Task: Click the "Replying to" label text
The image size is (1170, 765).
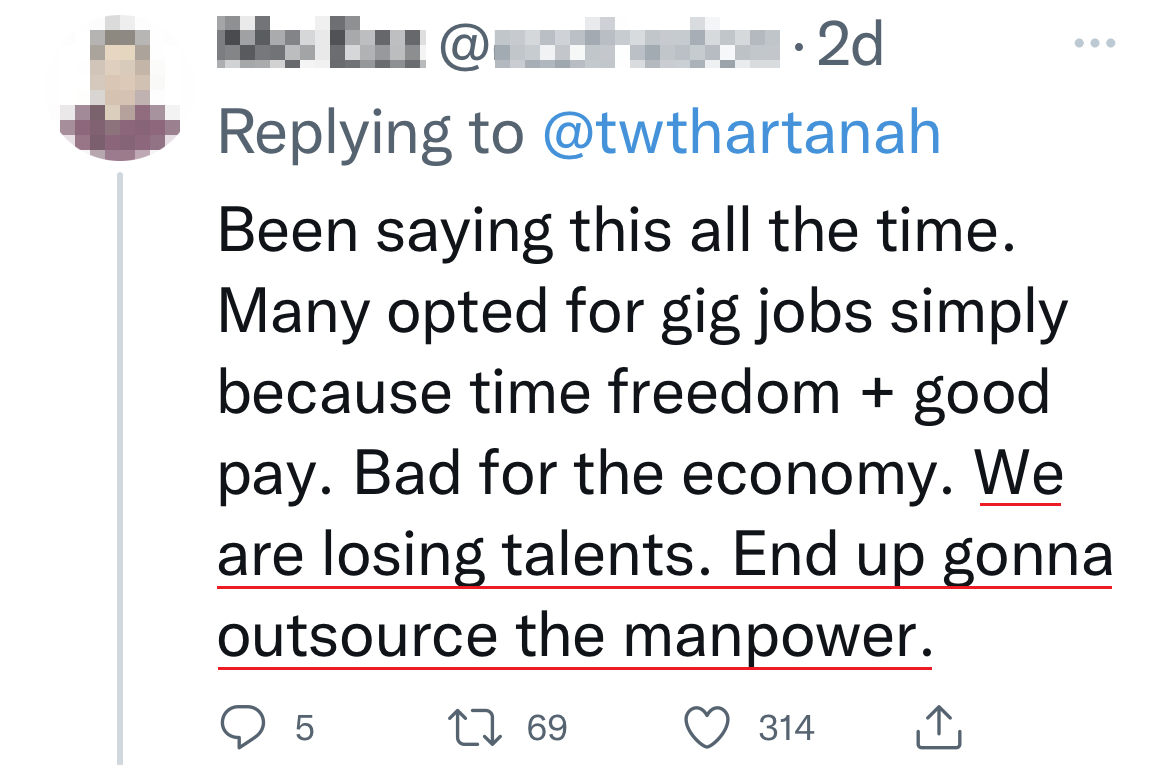Action: [x=370, y=134]
